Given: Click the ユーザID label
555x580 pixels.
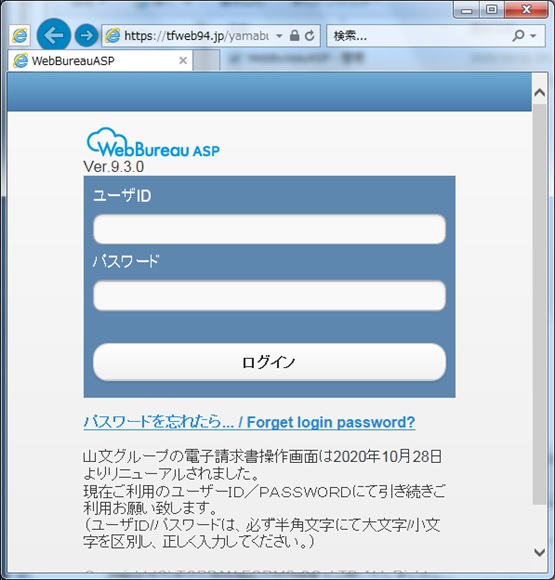Looking at the screenshot, I should point(122,196).
